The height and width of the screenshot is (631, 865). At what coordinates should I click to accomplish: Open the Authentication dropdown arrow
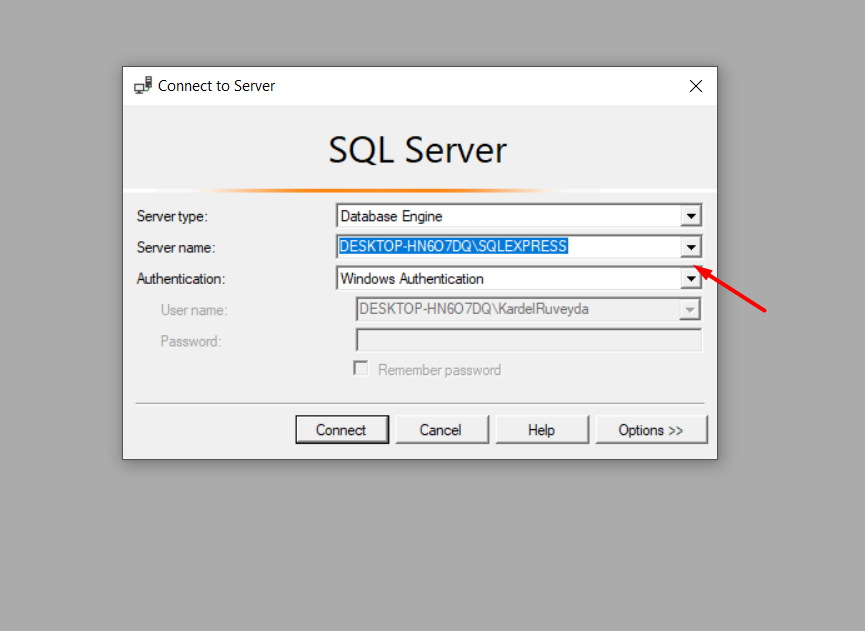coord(691,279)
